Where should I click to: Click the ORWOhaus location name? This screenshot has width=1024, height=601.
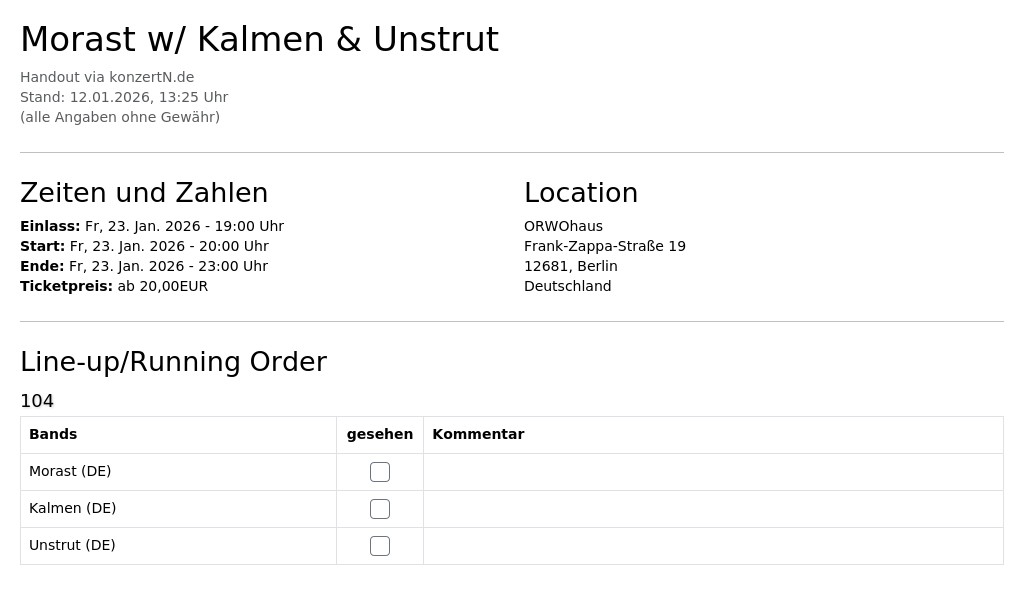click(563, 226)
